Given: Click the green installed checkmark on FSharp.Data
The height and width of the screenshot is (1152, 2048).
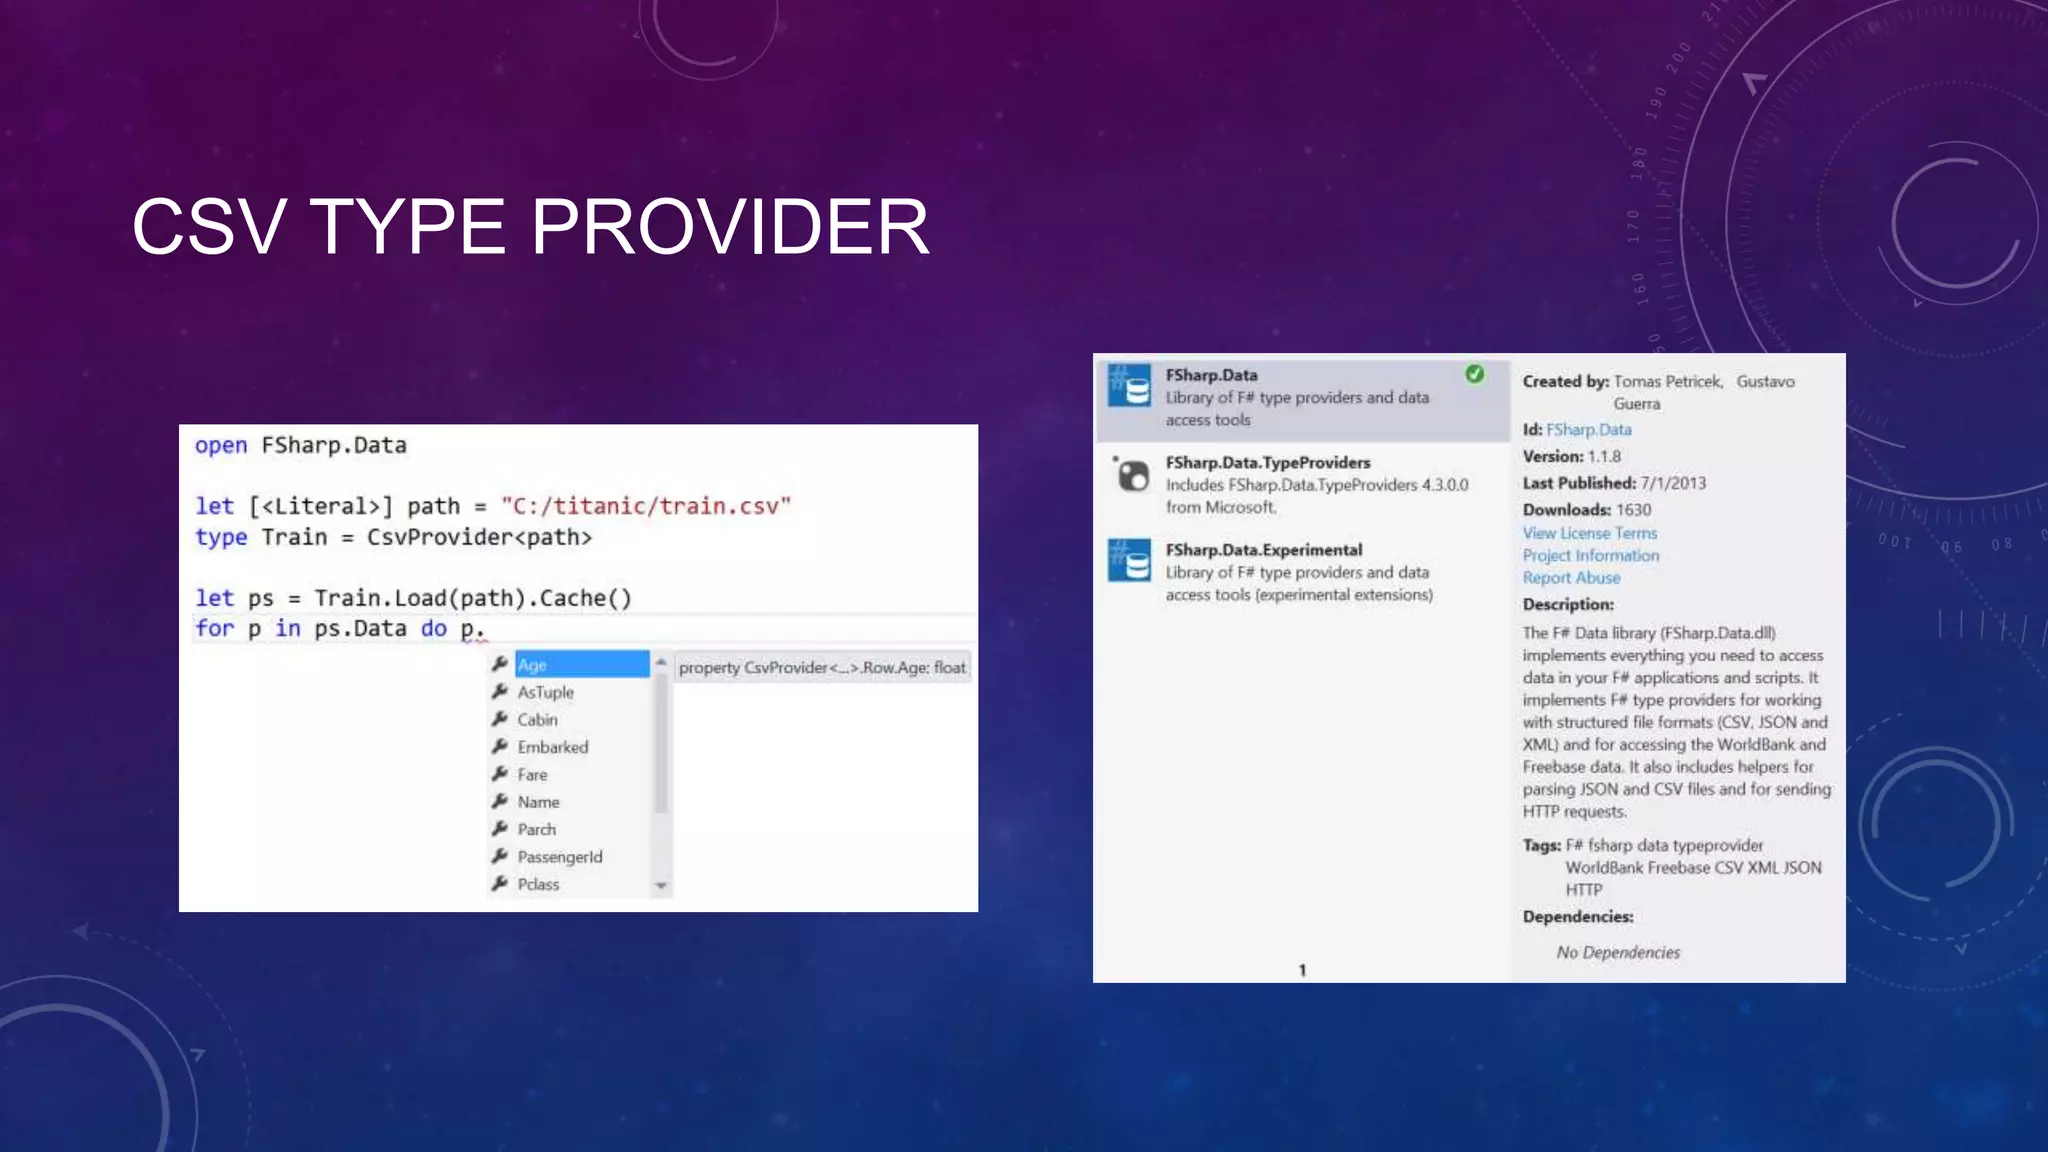Looking at the screenshot, I should click(1474, 374).
